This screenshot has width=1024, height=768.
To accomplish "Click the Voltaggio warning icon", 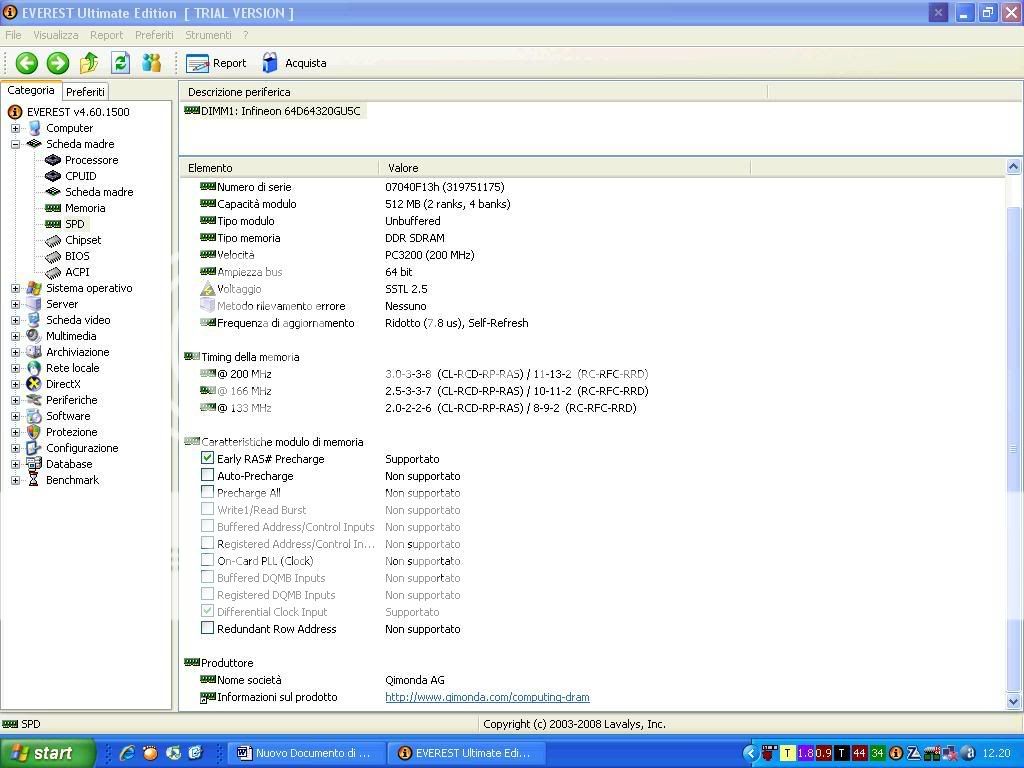I will tap(208, 289).
